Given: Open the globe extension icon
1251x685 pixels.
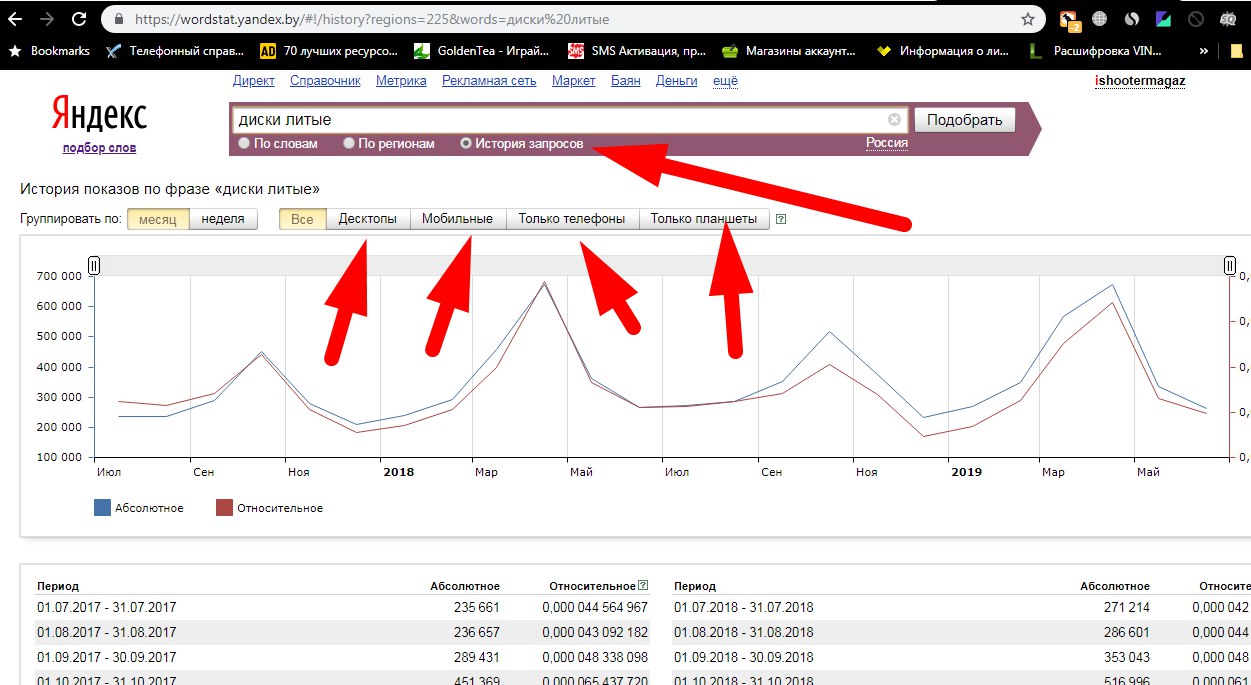Looking at the screenshot, I should 1101,19.
